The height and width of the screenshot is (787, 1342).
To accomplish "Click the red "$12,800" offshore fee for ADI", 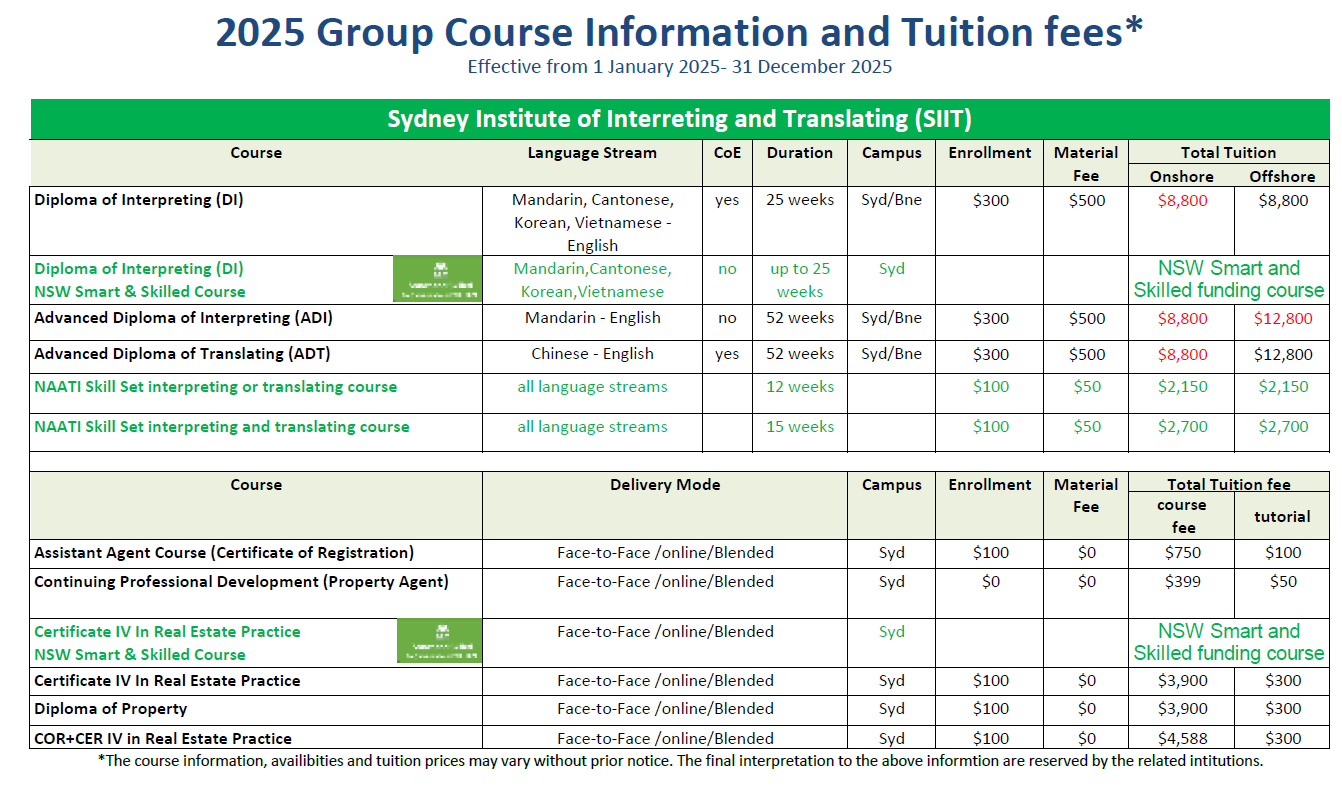I will (x=1282, y=319).
